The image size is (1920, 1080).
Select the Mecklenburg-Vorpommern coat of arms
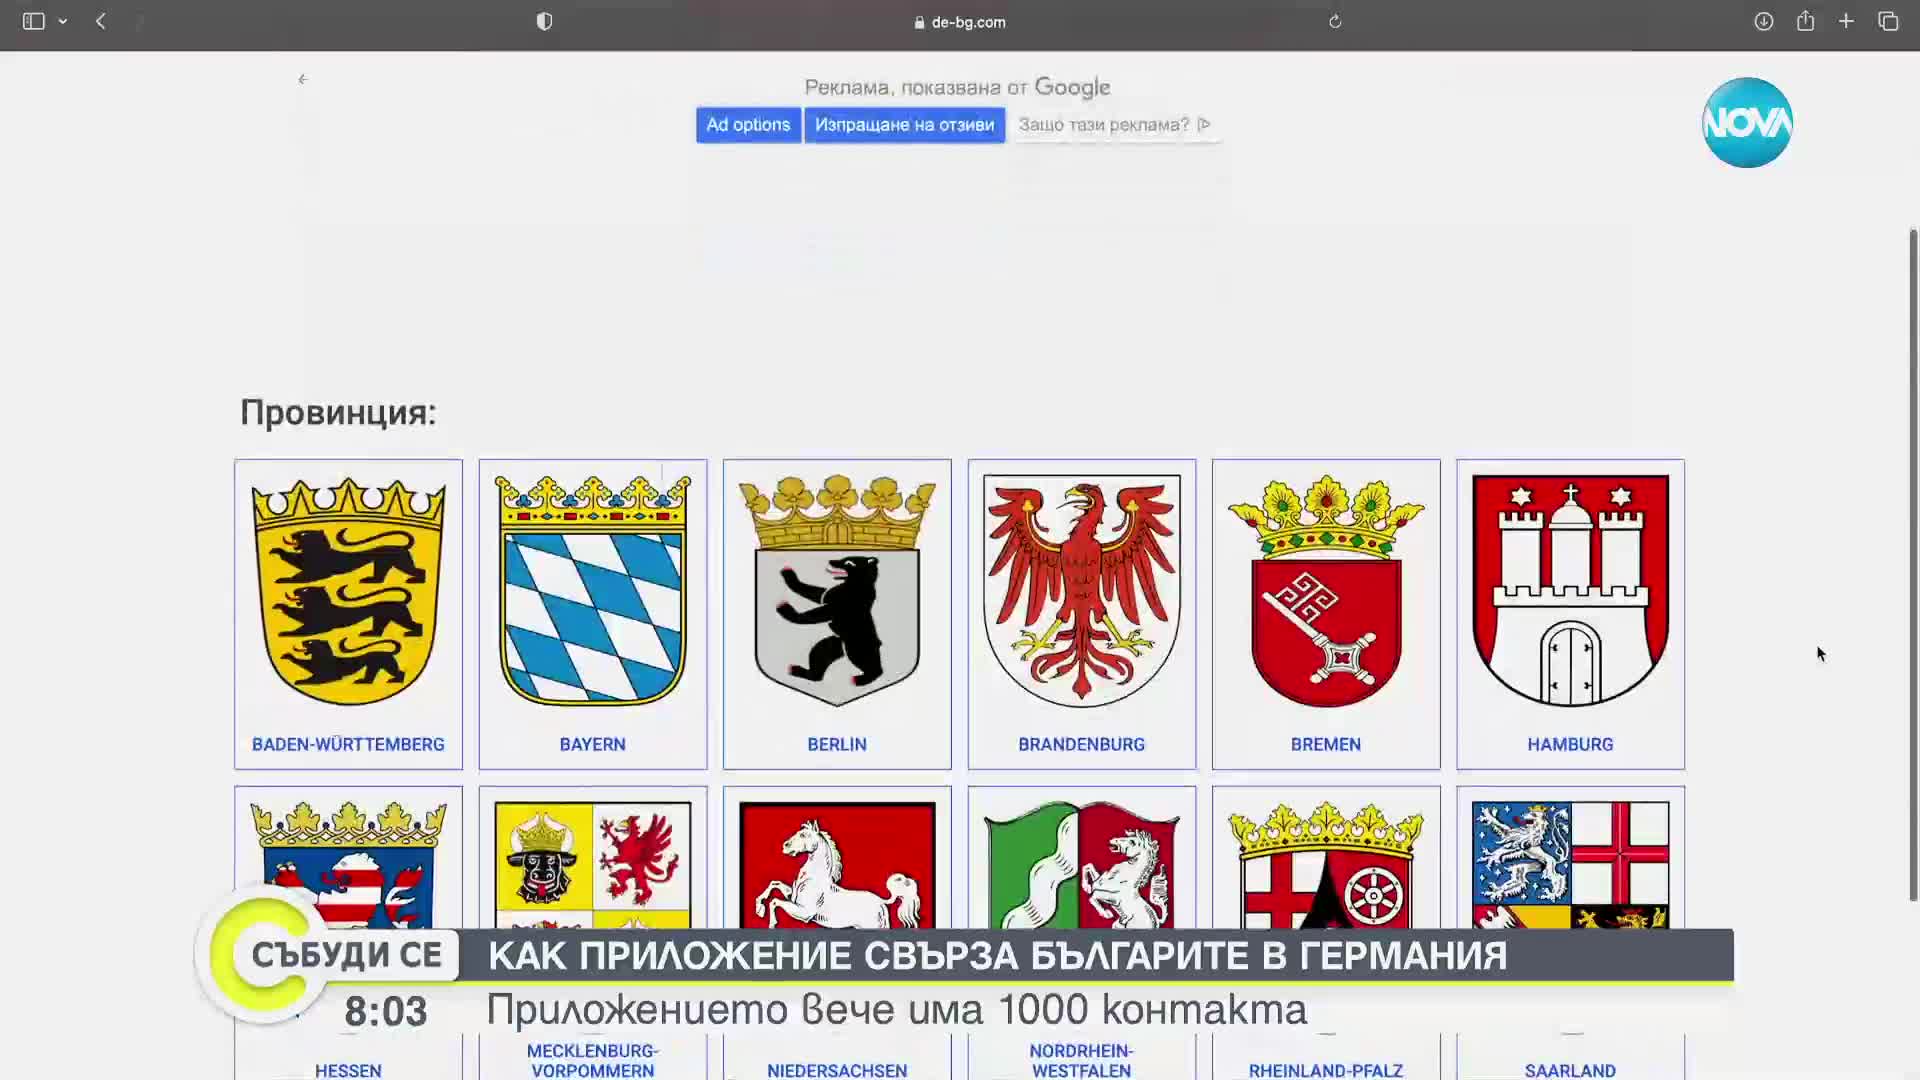593,865
